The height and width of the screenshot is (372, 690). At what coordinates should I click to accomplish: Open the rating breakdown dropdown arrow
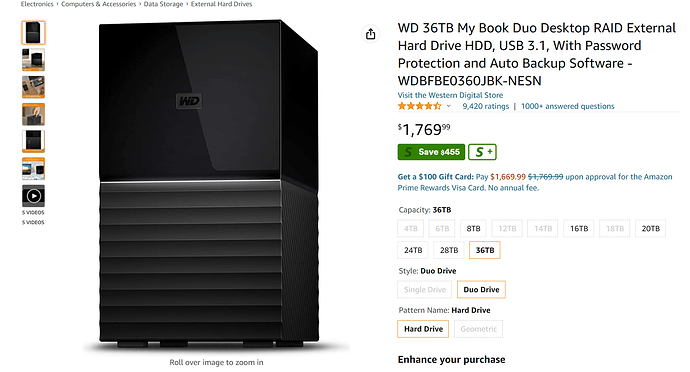[448, 106]
